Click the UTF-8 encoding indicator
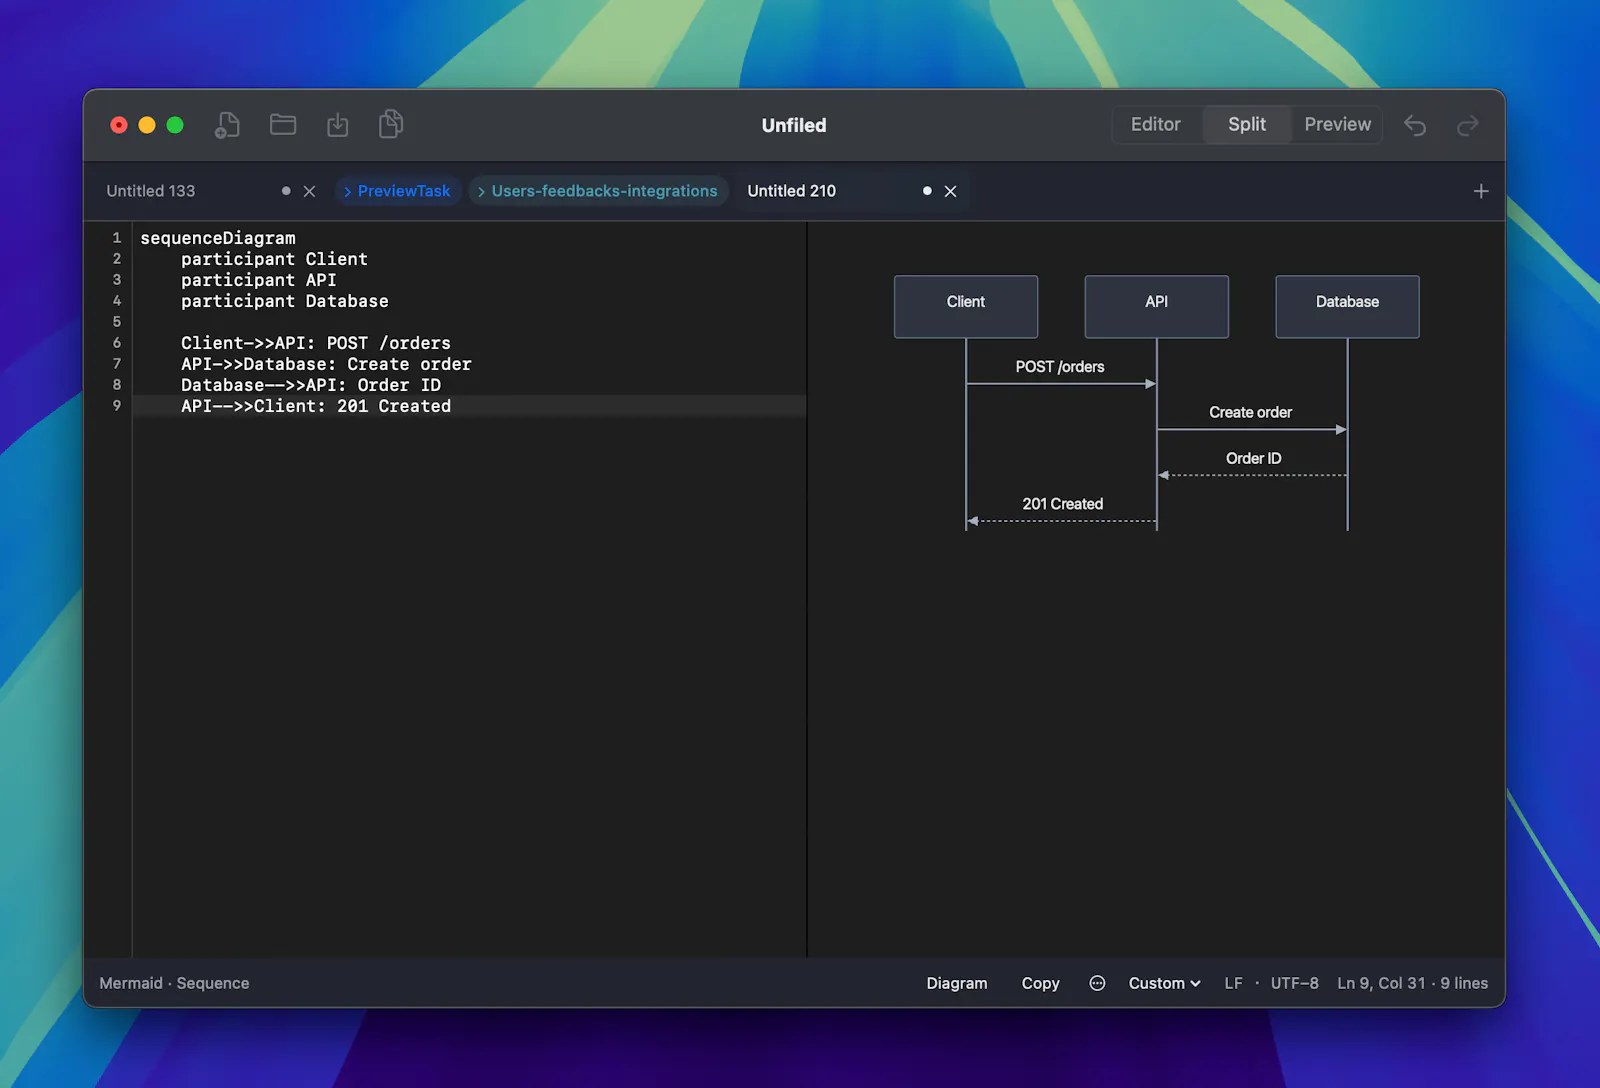Viewport: 1600px width, 1088px height. click(1294, 983)
